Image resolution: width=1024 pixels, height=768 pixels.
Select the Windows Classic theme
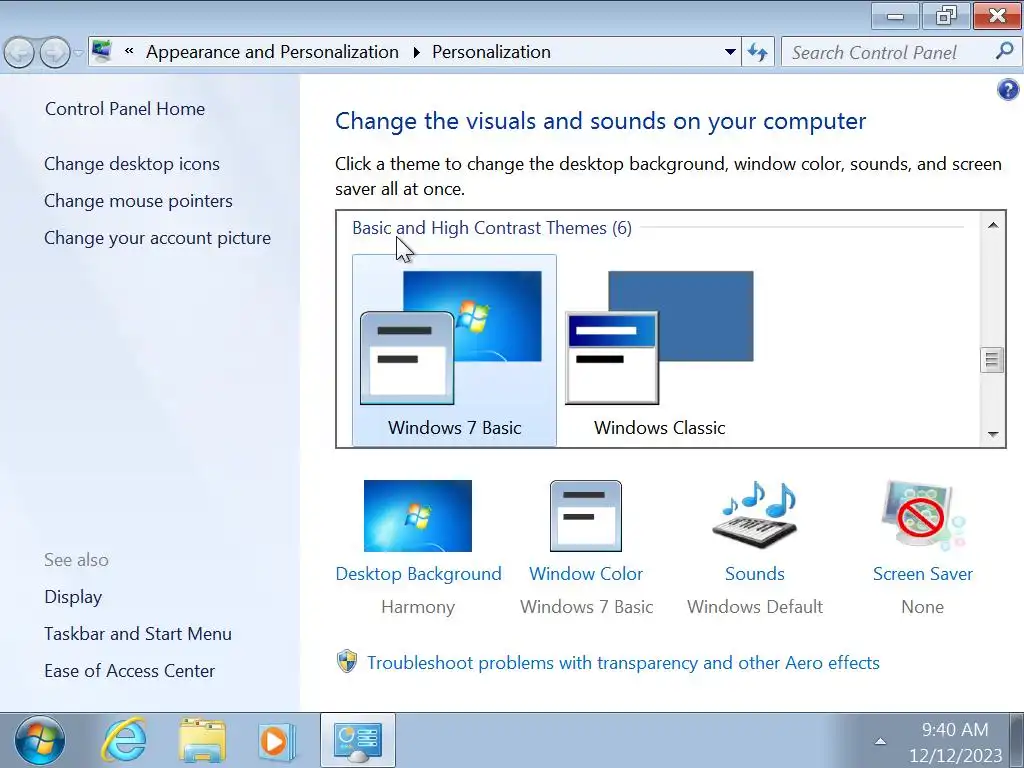[660, 350]
